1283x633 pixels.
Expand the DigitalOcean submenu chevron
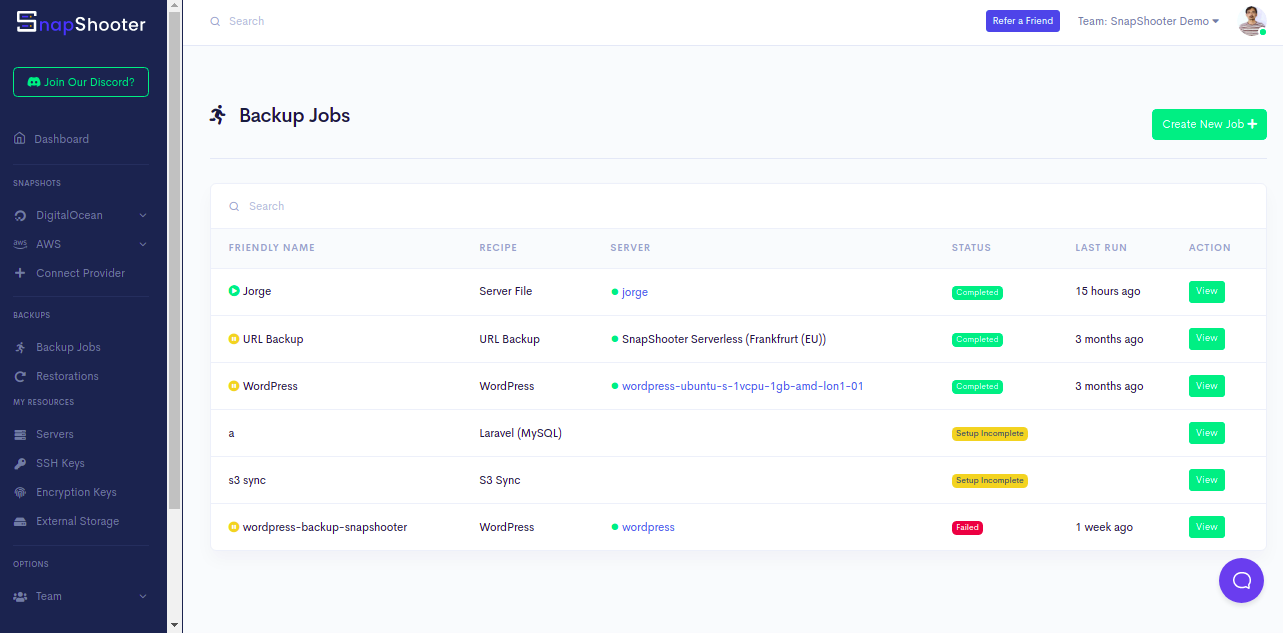click(143, 215)
